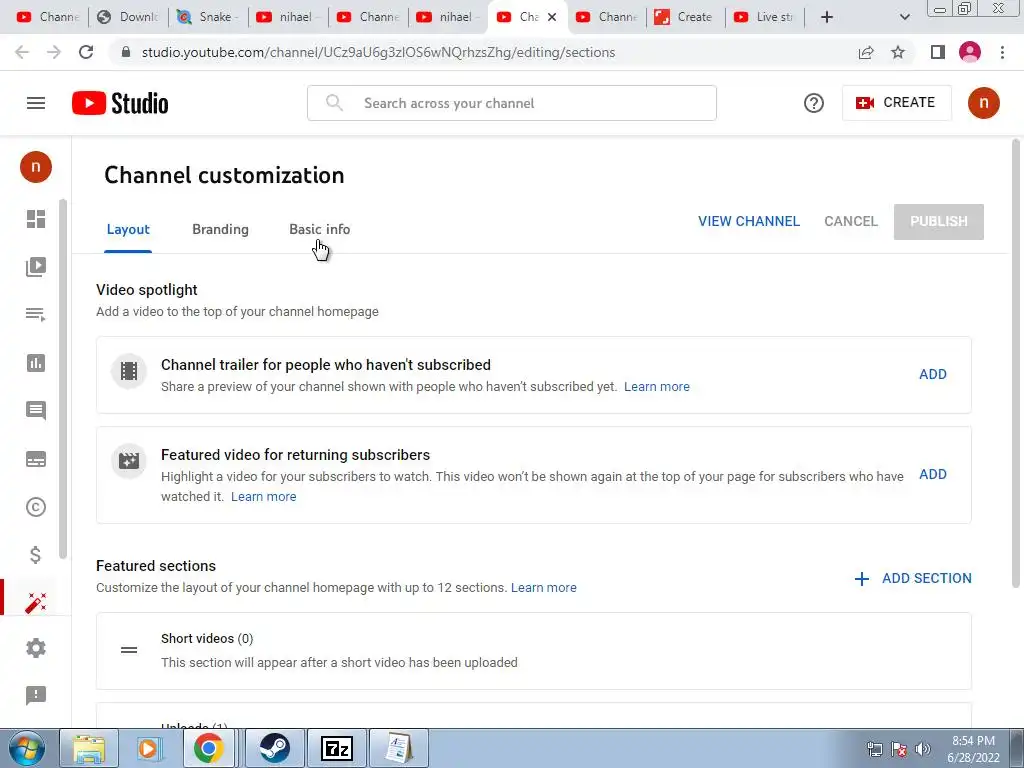Switch to the Downloads browser tab
The height and width of the screenshot is (768, 1024).
click(128, 17)
